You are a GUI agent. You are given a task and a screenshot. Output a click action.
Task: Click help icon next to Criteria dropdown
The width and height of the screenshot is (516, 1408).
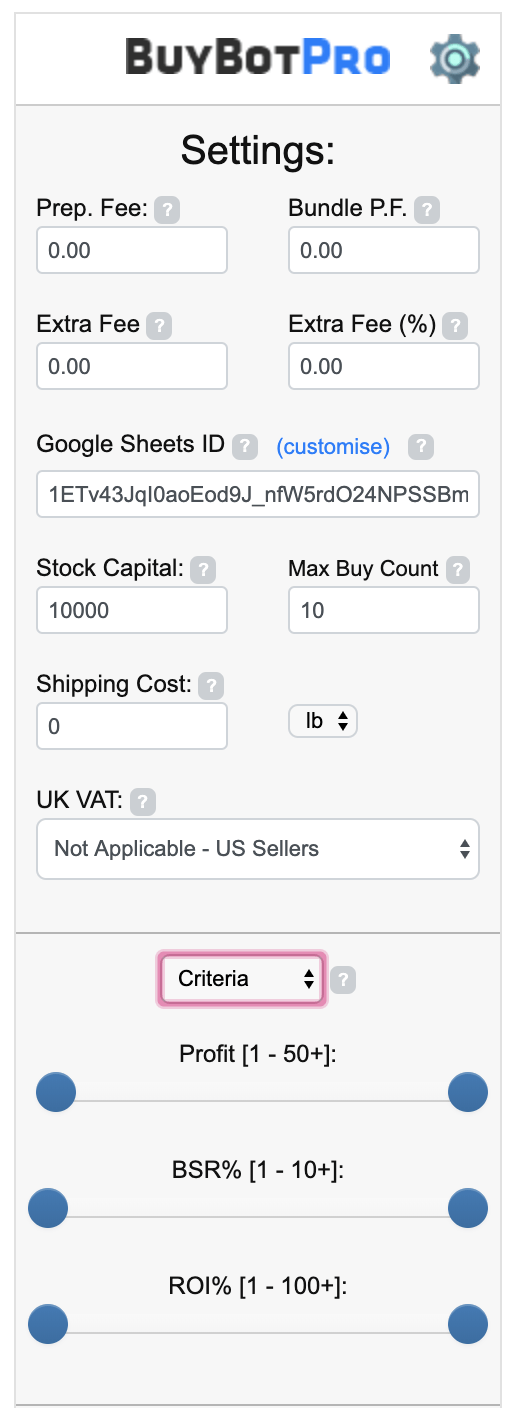pos(343,980)
